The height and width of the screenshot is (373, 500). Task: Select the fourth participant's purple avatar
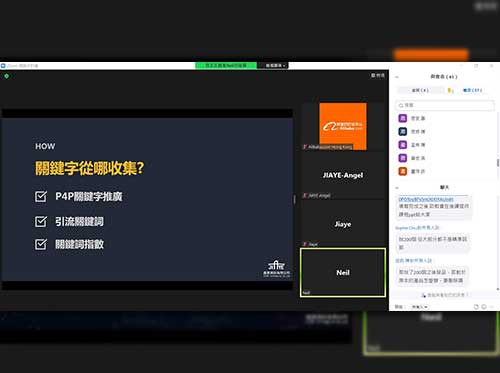coord(403,158)
